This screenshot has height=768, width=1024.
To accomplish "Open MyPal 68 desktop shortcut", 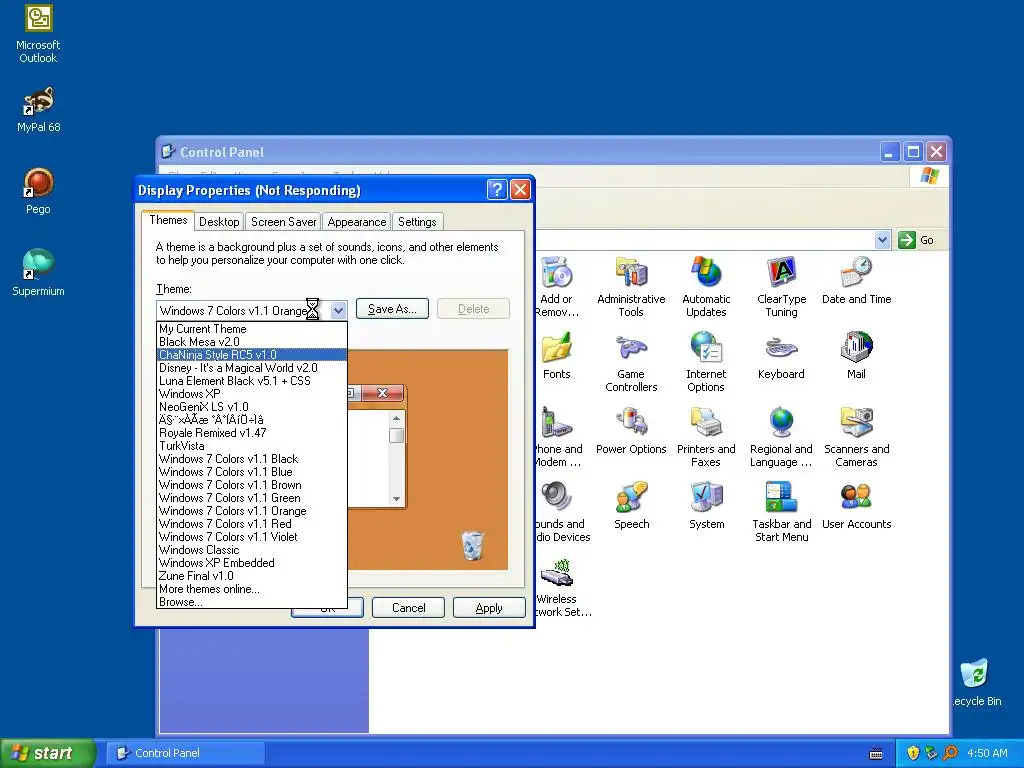I will coord(38,110).
